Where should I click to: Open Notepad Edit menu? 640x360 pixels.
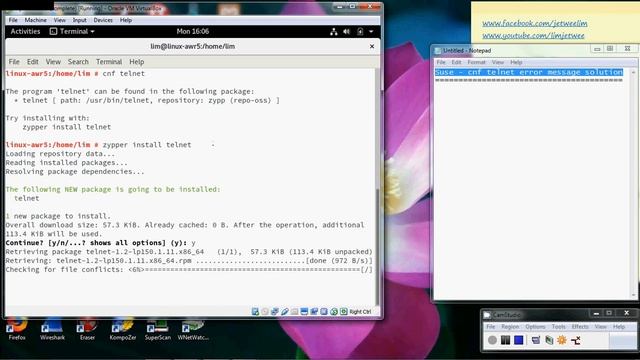coord(456,62)
